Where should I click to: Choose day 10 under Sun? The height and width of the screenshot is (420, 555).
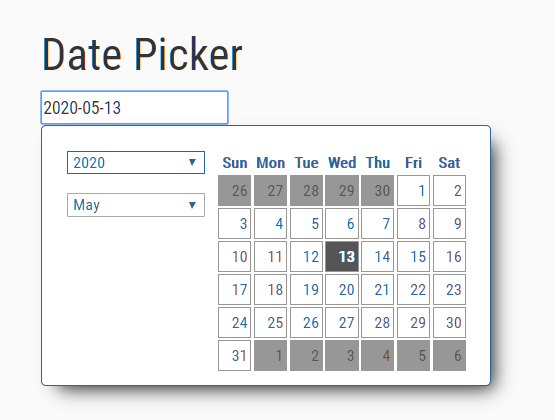click(x=234, y=257)
